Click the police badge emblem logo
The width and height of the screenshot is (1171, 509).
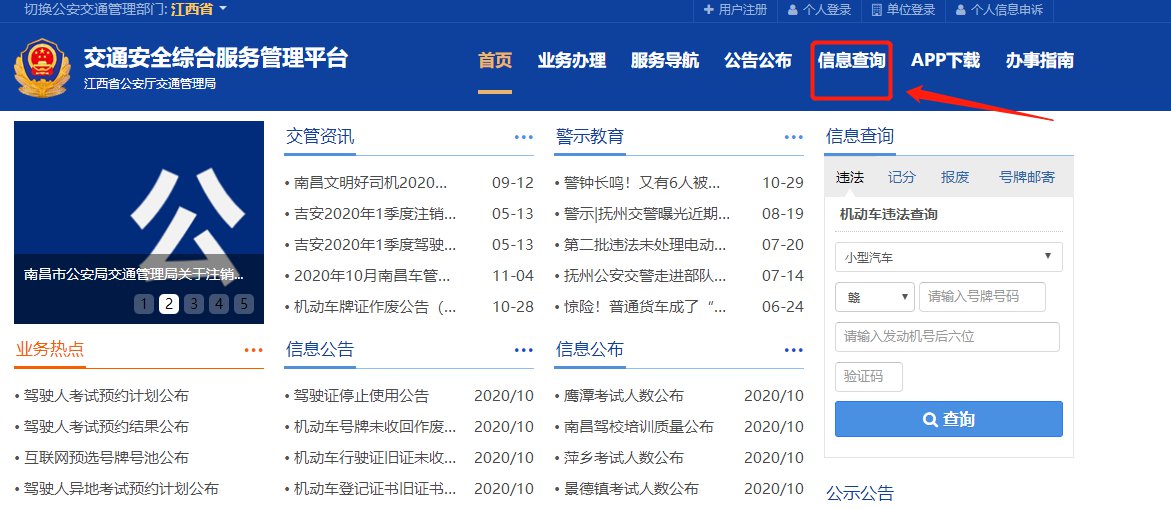click(43, 68)
